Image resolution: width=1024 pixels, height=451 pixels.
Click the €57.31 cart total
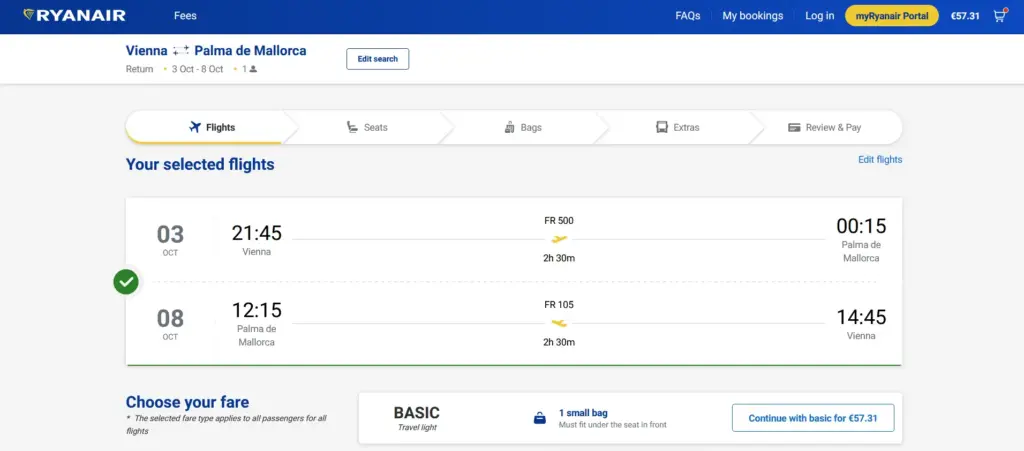[965, 16]
